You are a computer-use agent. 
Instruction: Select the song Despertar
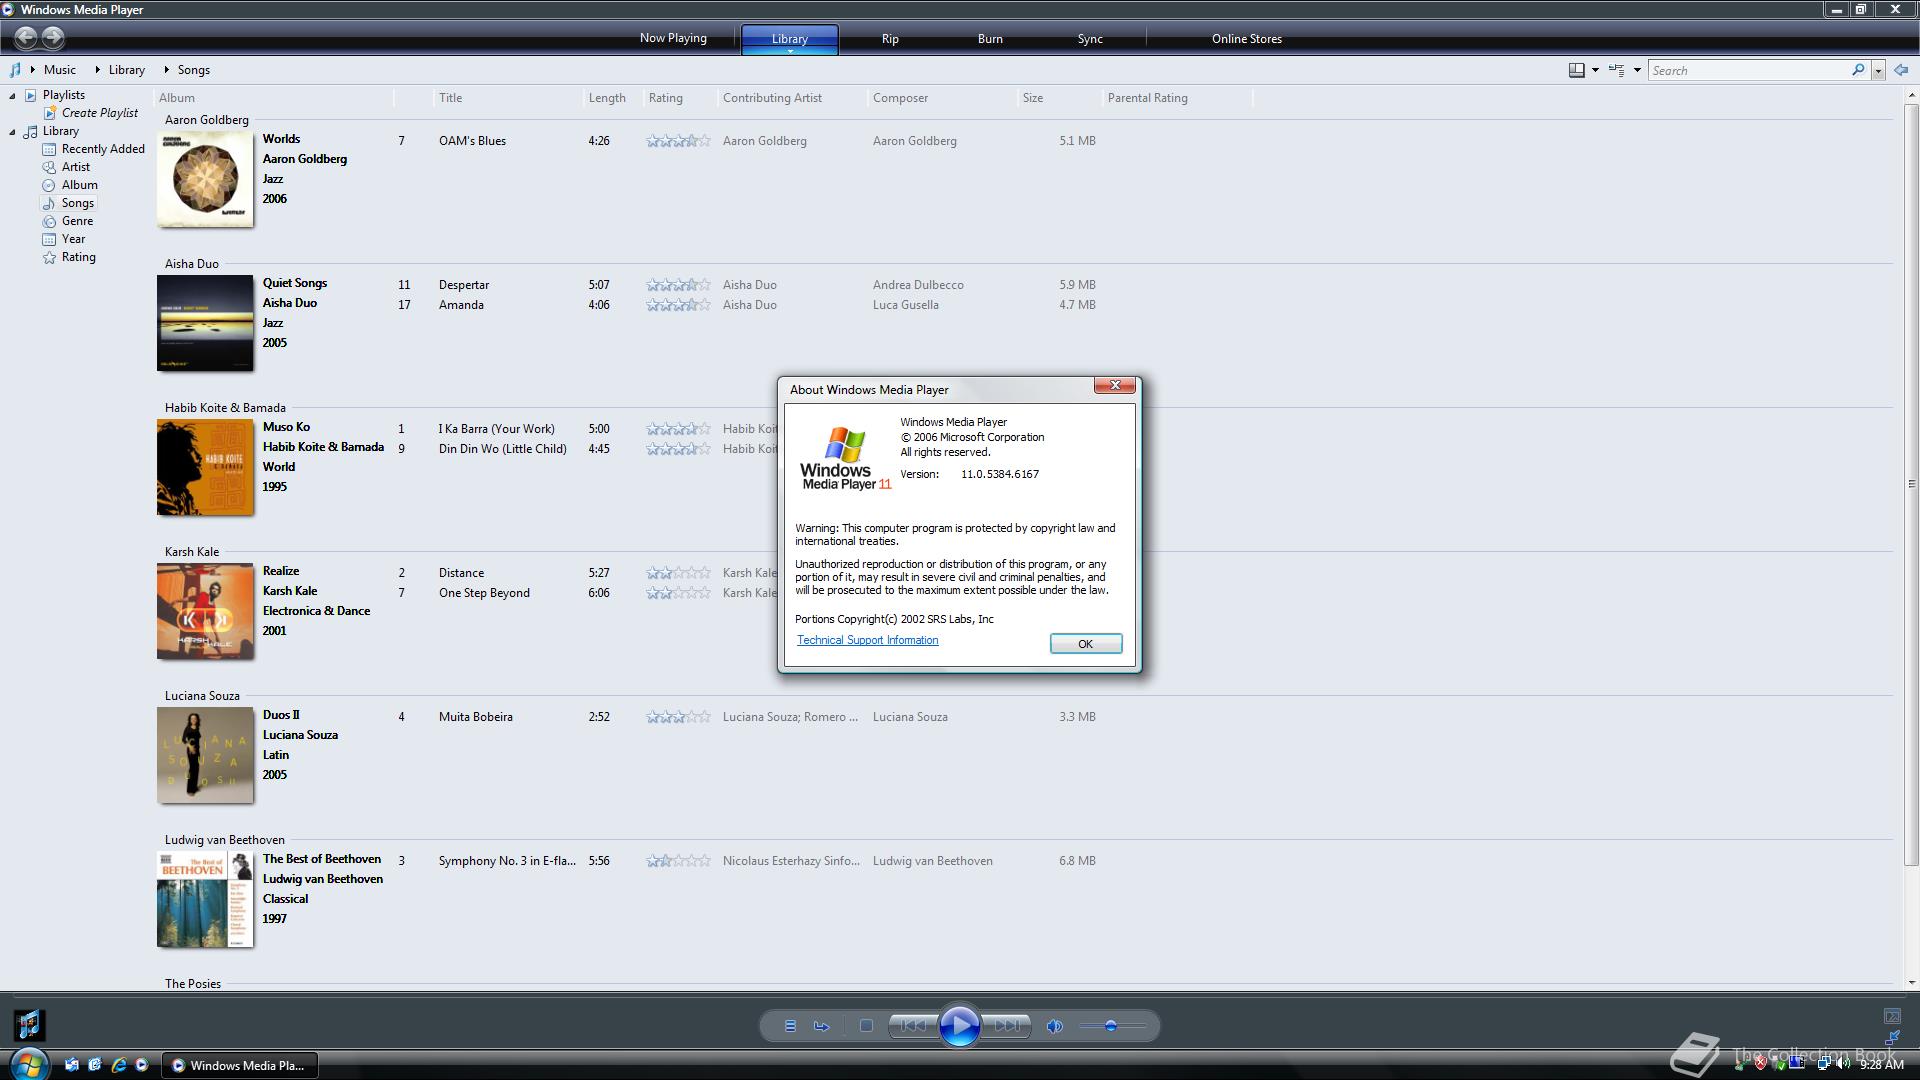(x=464, y=285)
